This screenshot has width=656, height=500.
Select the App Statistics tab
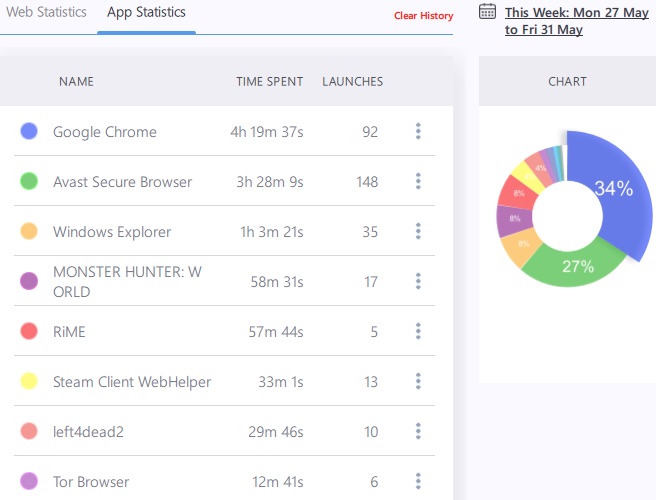[146, 13]
